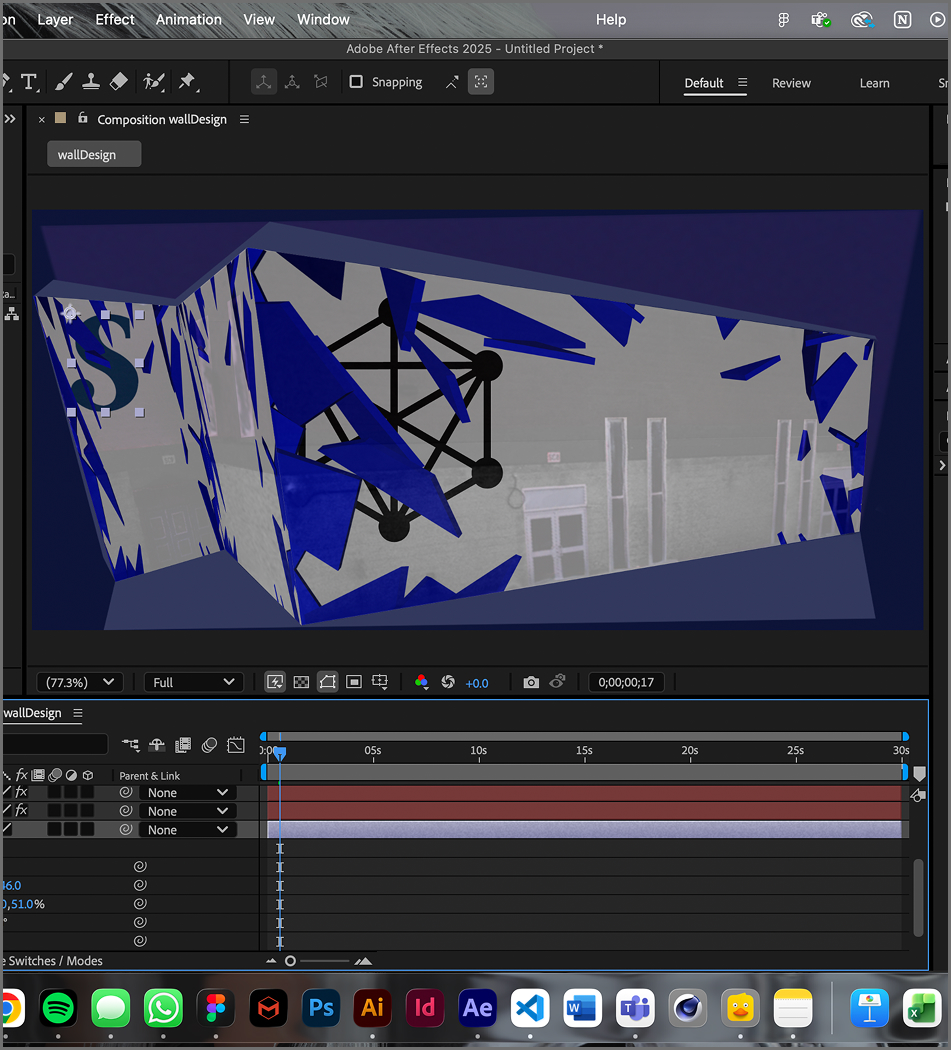Switch to the Review workspace tab
This screenshot has height=1050, width=951.
click(791, 83)
